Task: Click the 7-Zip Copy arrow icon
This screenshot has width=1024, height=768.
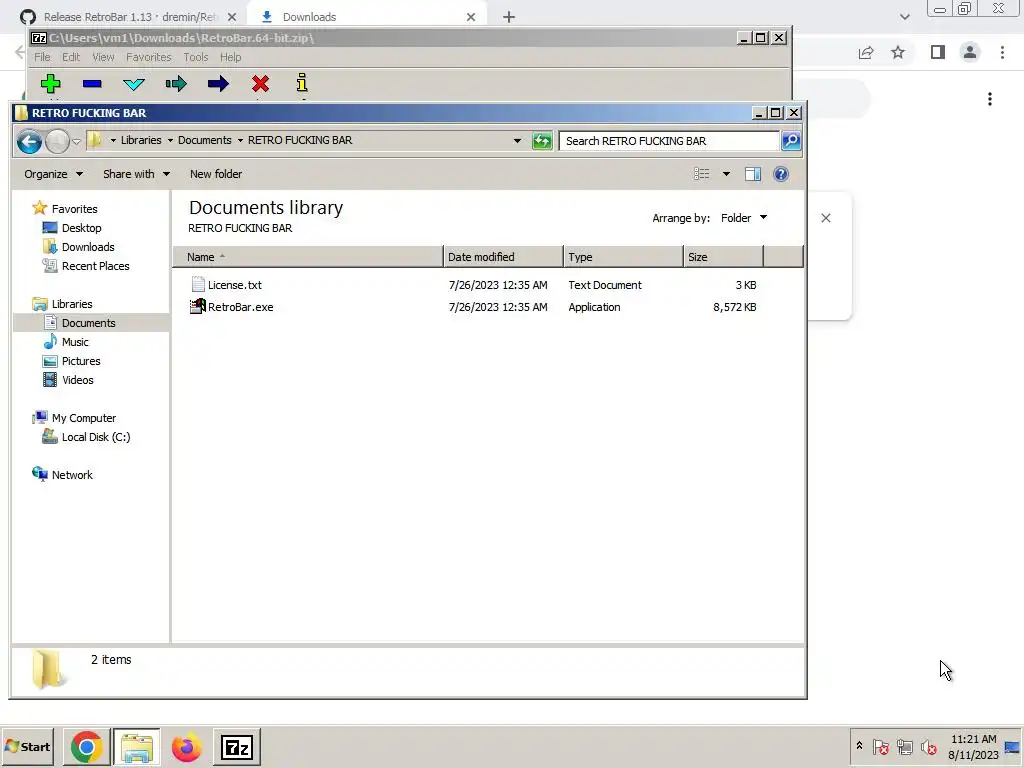Action: (x=176, y=84)
